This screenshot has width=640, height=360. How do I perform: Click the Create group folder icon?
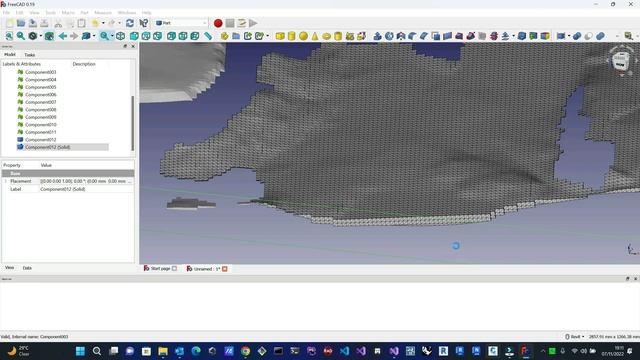pyautogui.click(x=236, y=36)
